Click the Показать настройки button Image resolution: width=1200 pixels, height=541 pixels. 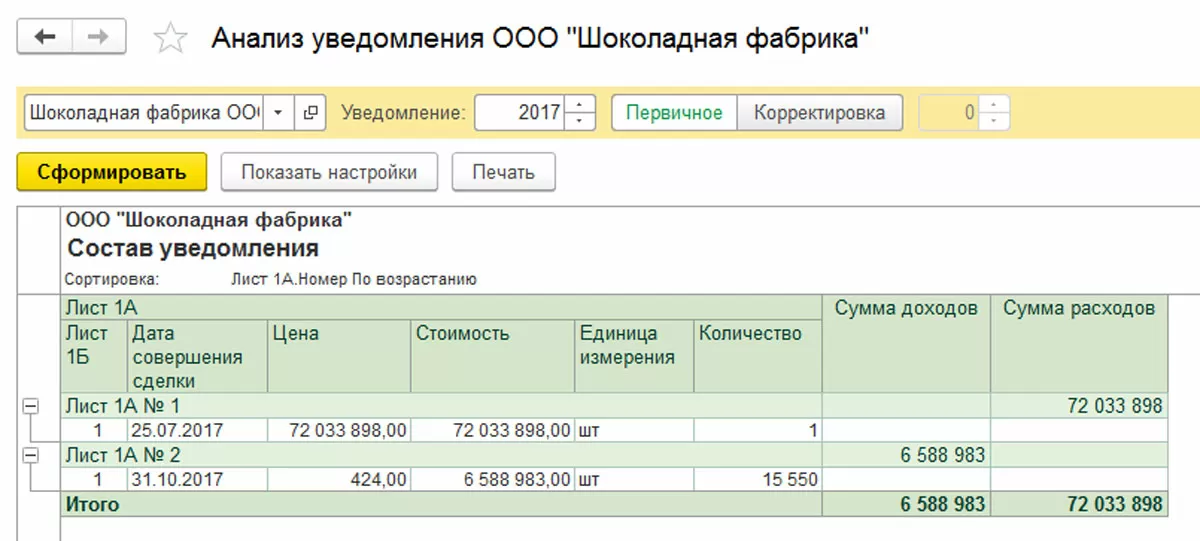coord(329,172)
